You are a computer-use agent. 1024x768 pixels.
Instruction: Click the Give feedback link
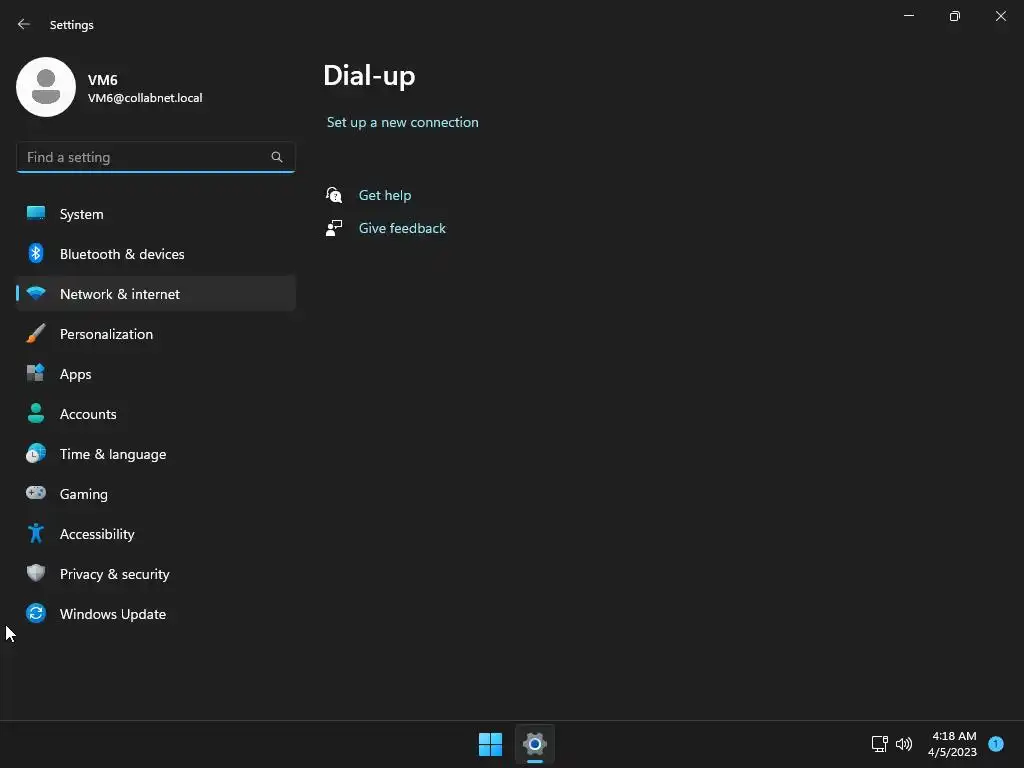(402, 228)
